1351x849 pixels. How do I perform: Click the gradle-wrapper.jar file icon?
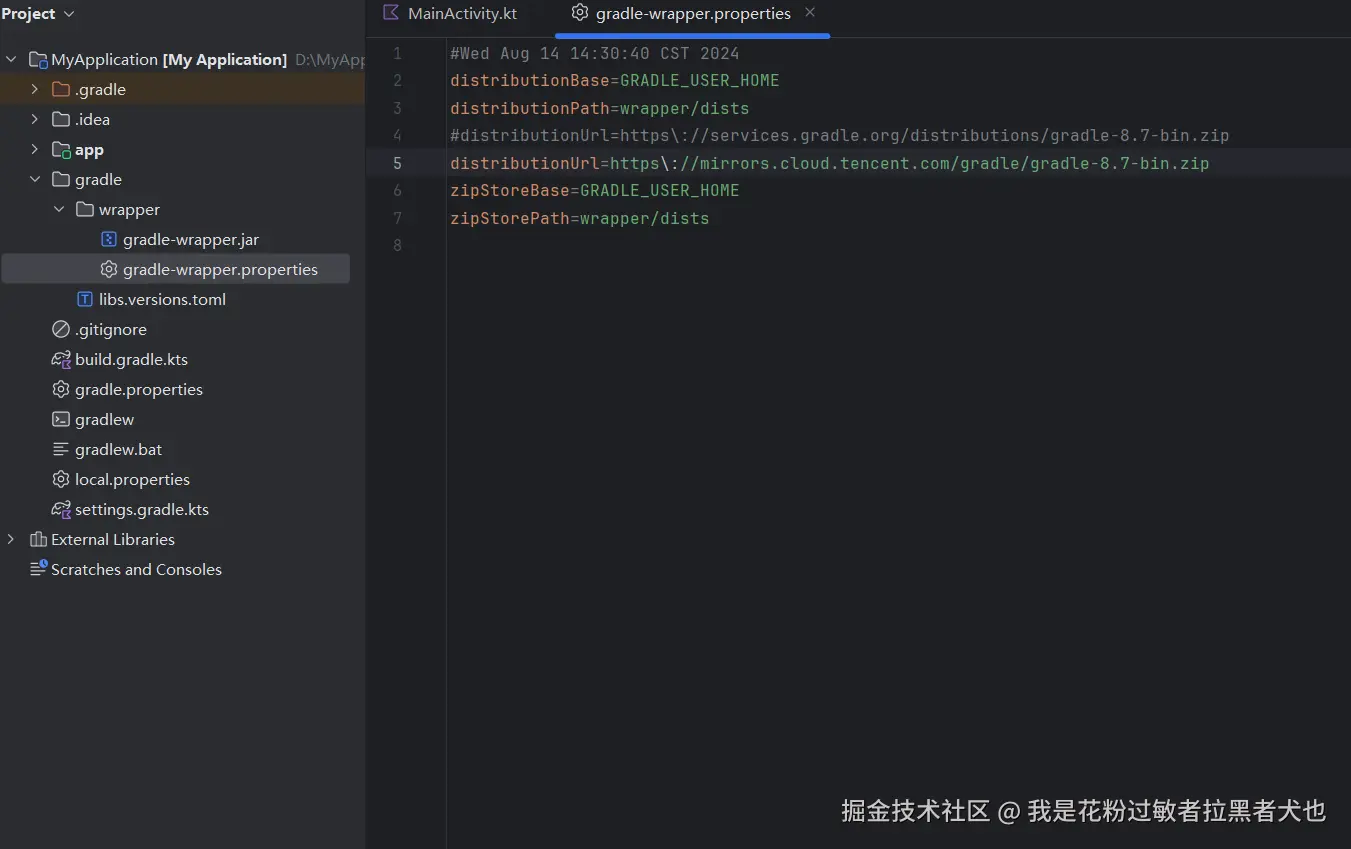tap(109, 240)
